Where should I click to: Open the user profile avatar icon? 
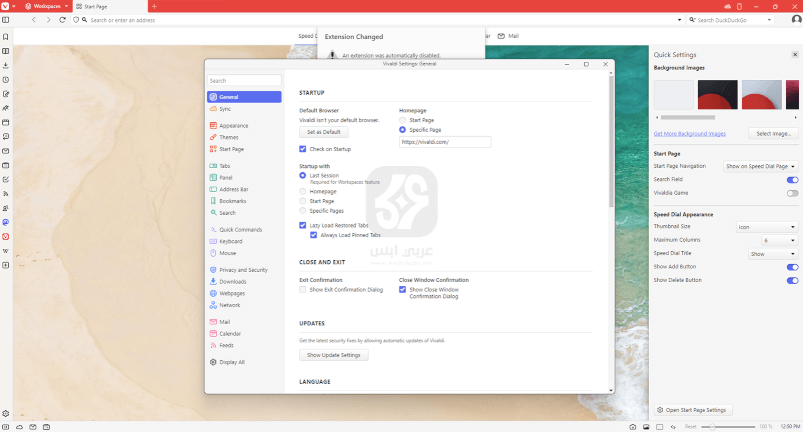796,19
